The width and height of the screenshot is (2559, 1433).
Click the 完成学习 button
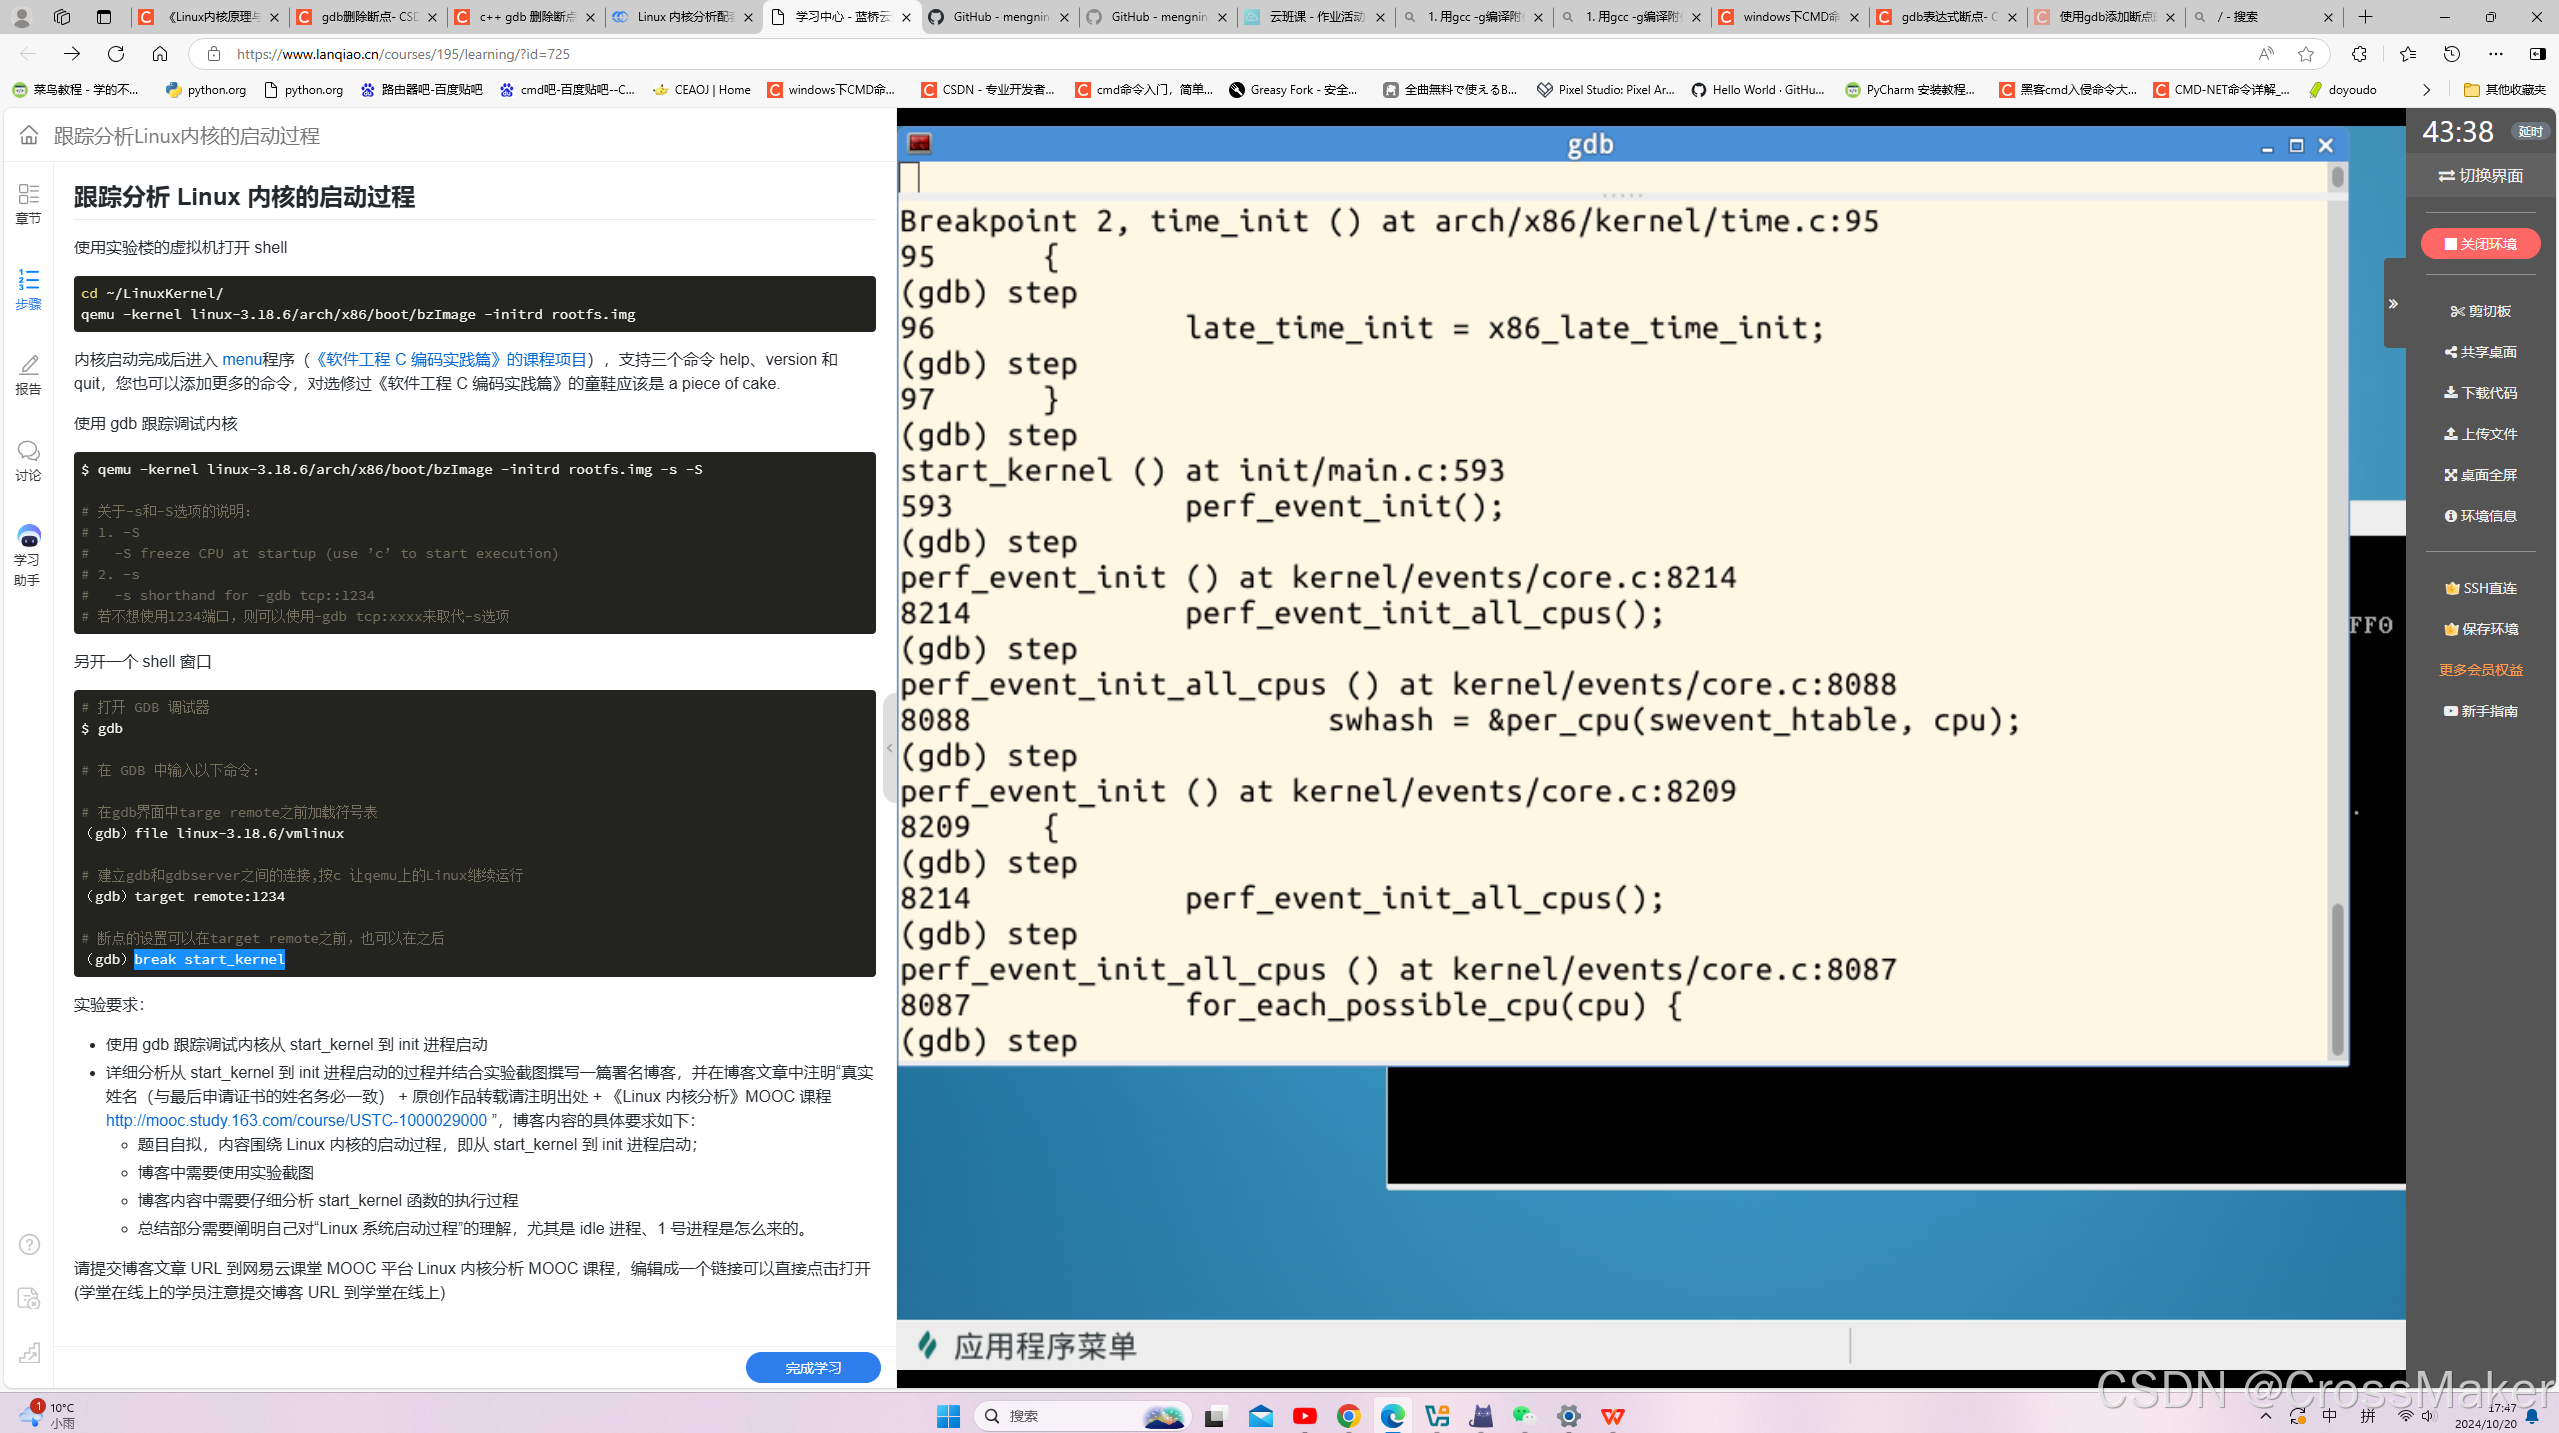(812, 1367)
